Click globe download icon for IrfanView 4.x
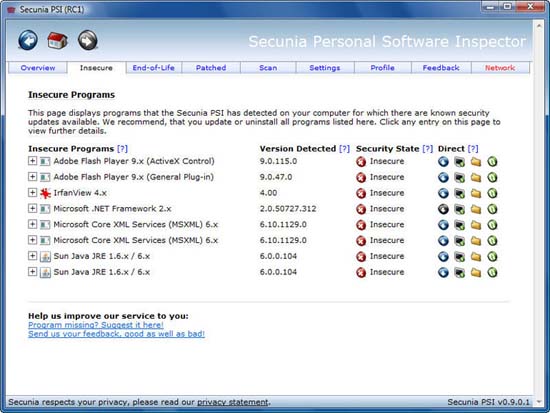Viewport: 550px width, 413px height. (443, 193)
